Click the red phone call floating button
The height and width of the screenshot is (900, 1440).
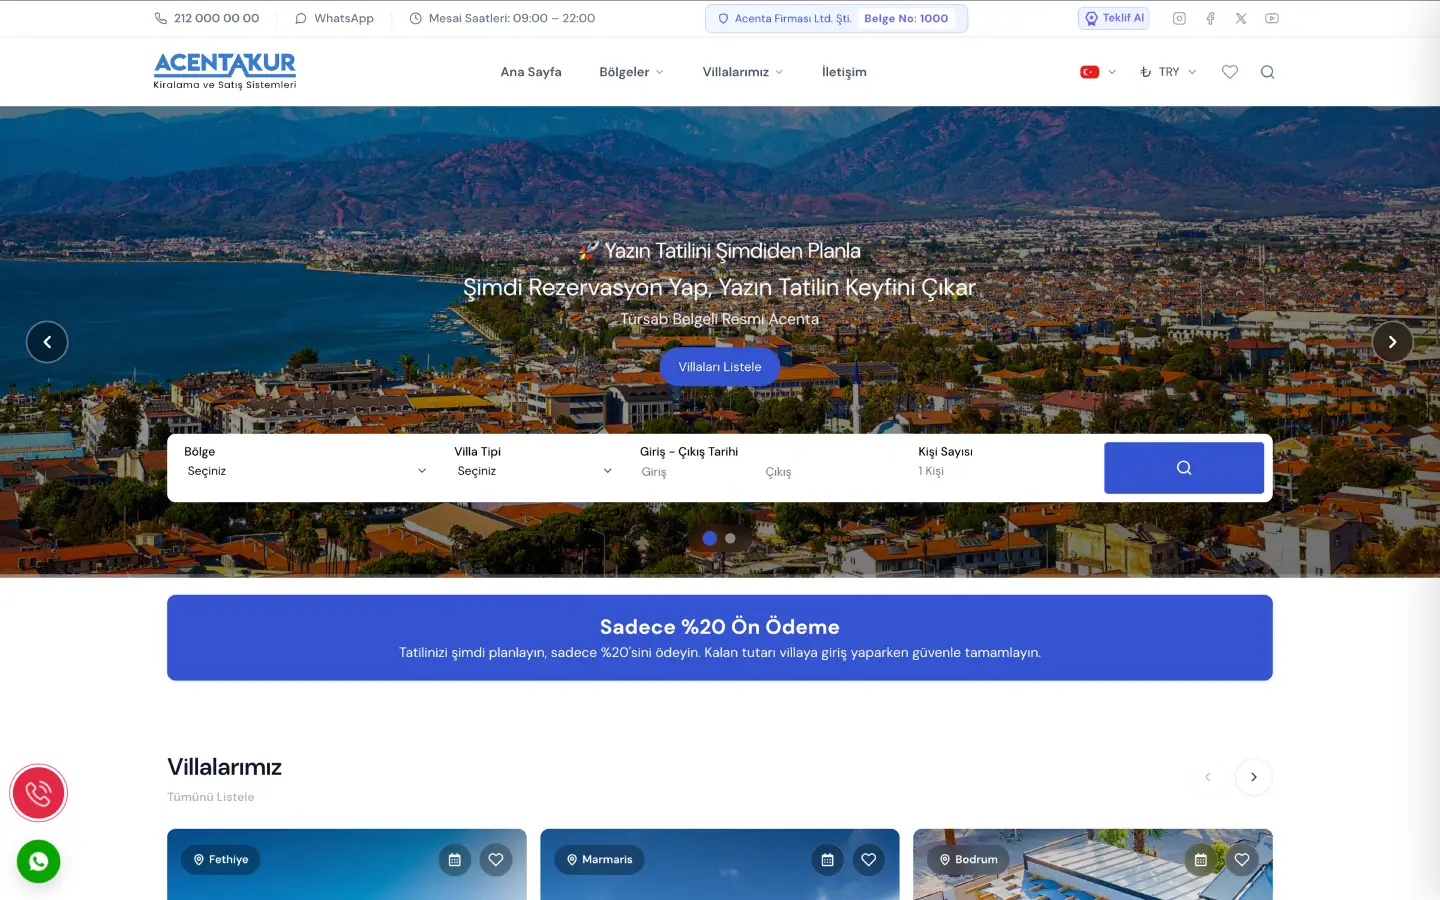click(38, 793)
